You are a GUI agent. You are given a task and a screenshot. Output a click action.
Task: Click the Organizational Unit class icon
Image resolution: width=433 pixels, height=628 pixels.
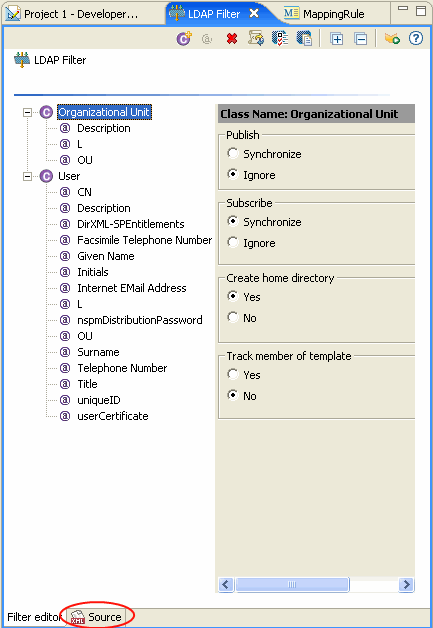coord(46,112)
